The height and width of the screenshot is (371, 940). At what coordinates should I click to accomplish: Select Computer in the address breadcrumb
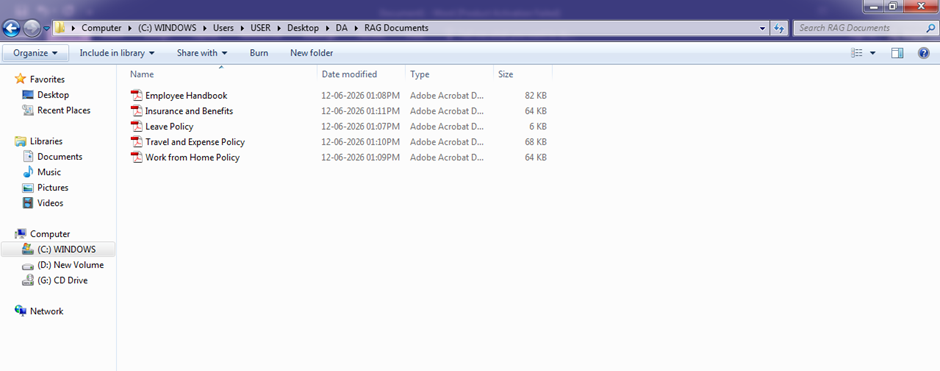[101, 28]
